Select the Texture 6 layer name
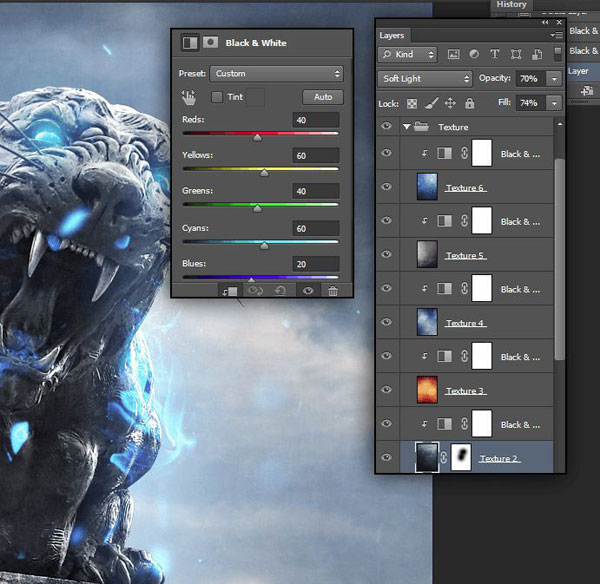Image resolution: width=600 pixels, height=584 pixels. (x=465, y=188)
